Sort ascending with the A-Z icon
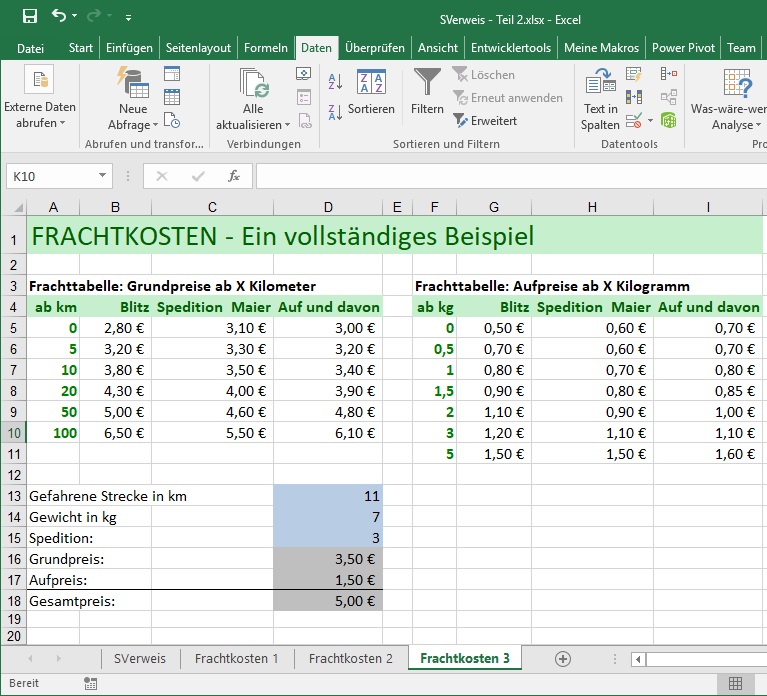The height and width of the screenshot is (696, 767). point(336,83)
